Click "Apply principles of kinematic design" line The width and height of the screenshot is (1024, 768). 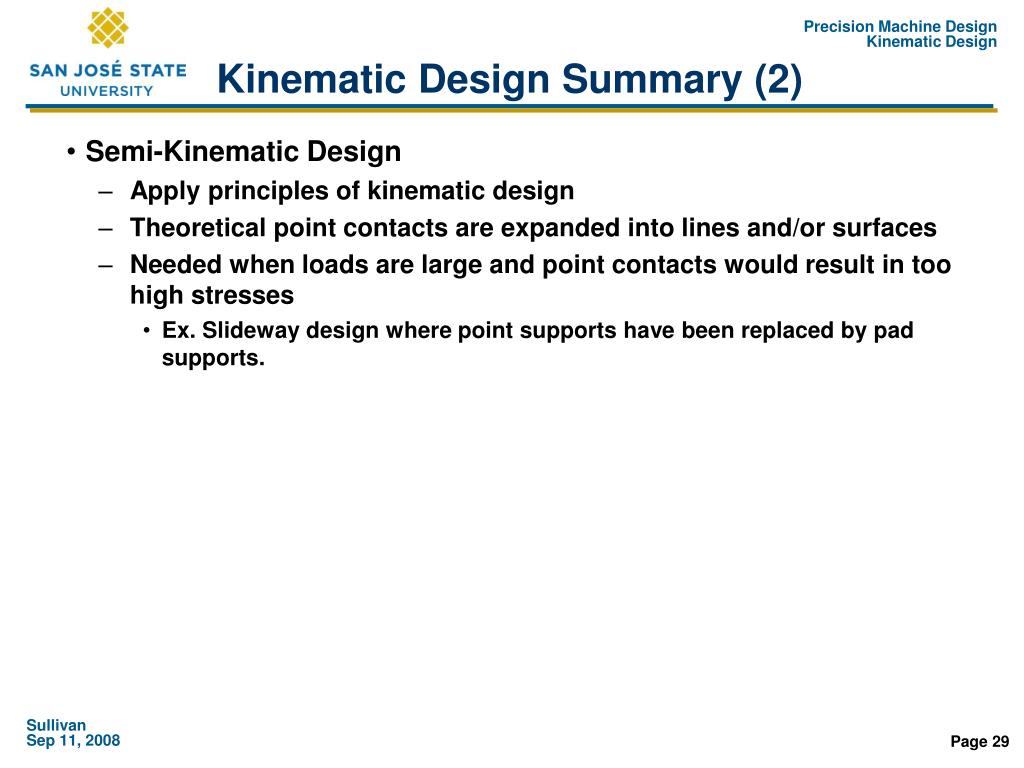click(x=352, y=191)
